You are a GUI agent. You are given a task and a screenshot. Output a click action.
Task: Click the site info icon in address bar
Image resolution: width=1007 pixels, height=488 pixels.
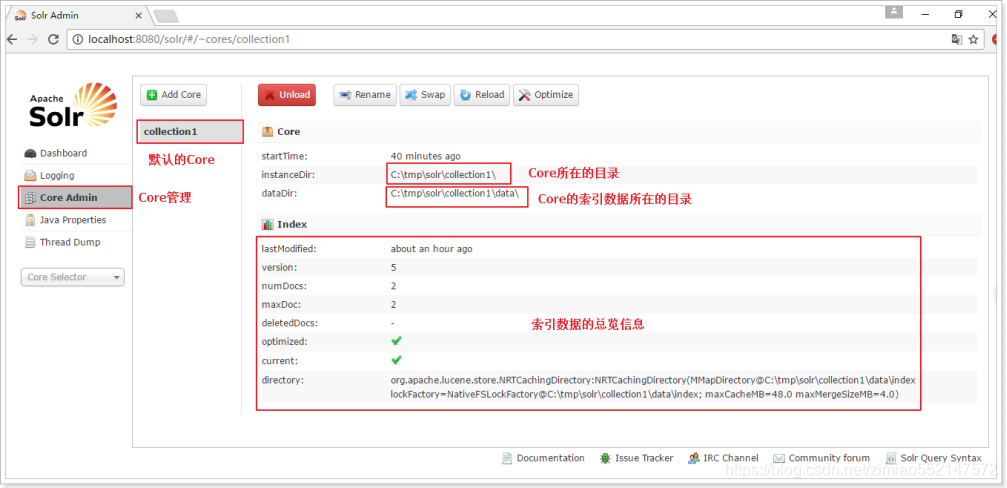click(x=78, y=39)
